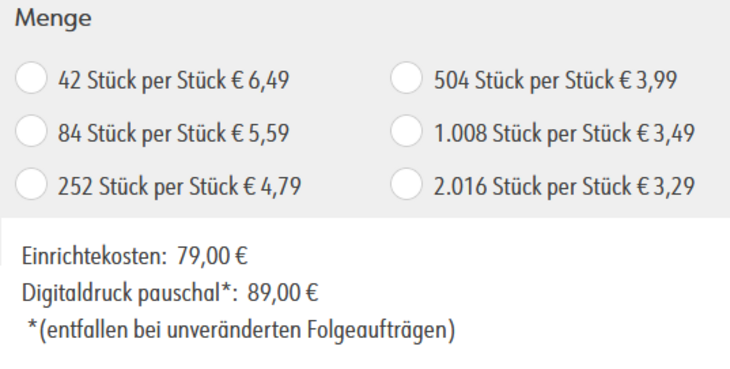Click the '504 Stück per Stück € 3,99' label

pos(555,81)
